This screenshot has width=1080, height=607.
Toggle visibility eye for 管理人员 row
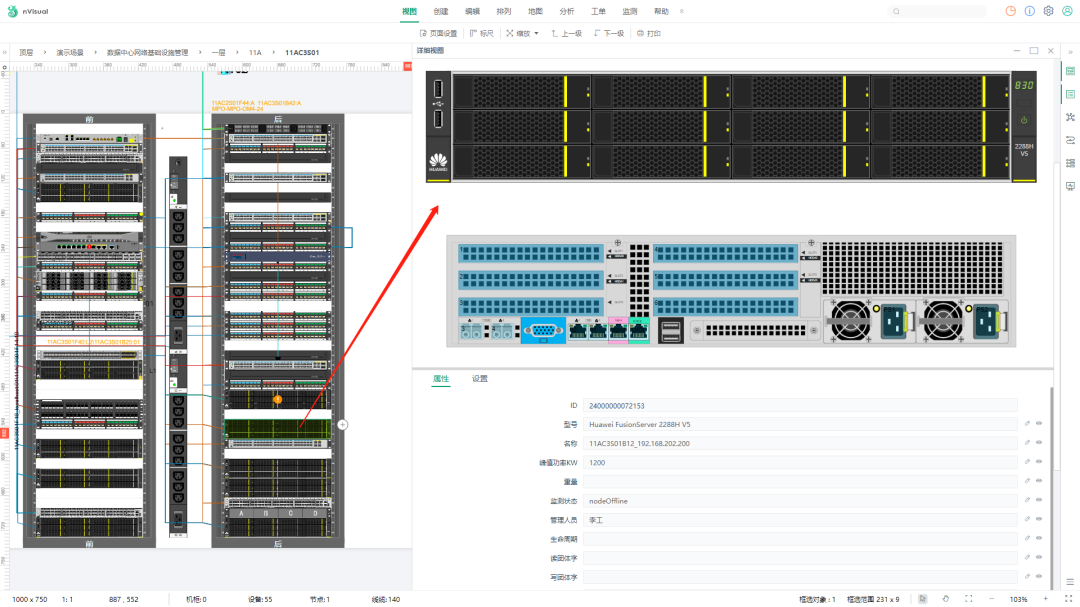pyautogui.click(x=1039, y=519)
